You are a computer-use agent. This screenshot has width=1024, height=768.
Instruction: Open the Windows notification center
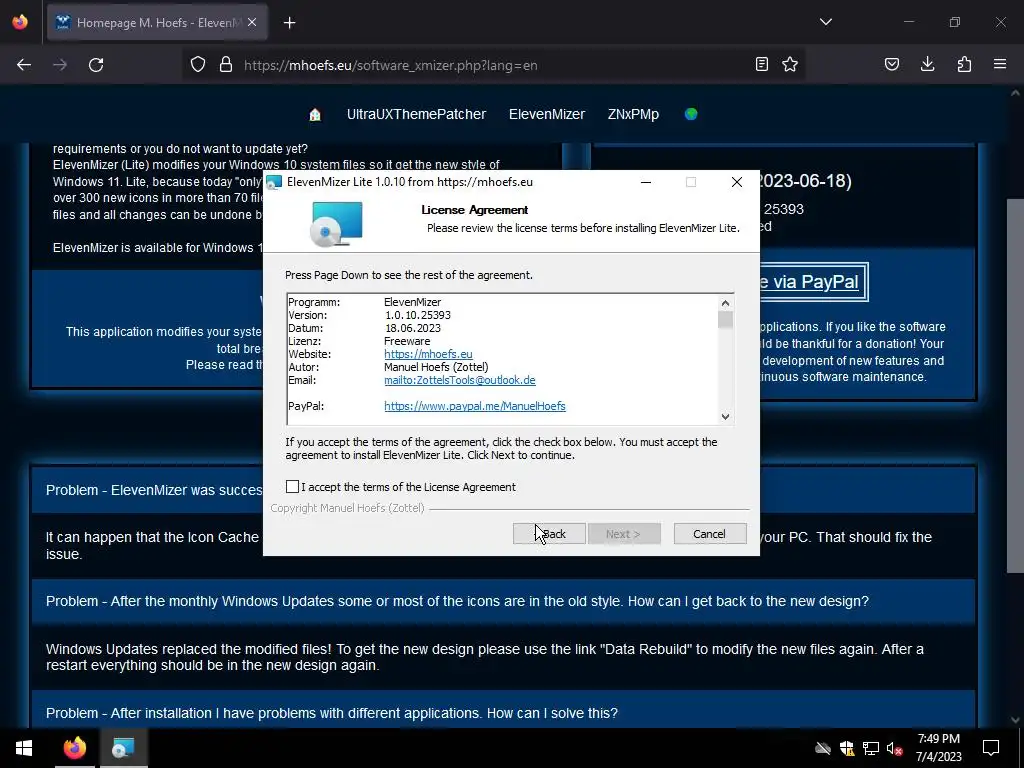pyautogui.click(x=991, y=748)
